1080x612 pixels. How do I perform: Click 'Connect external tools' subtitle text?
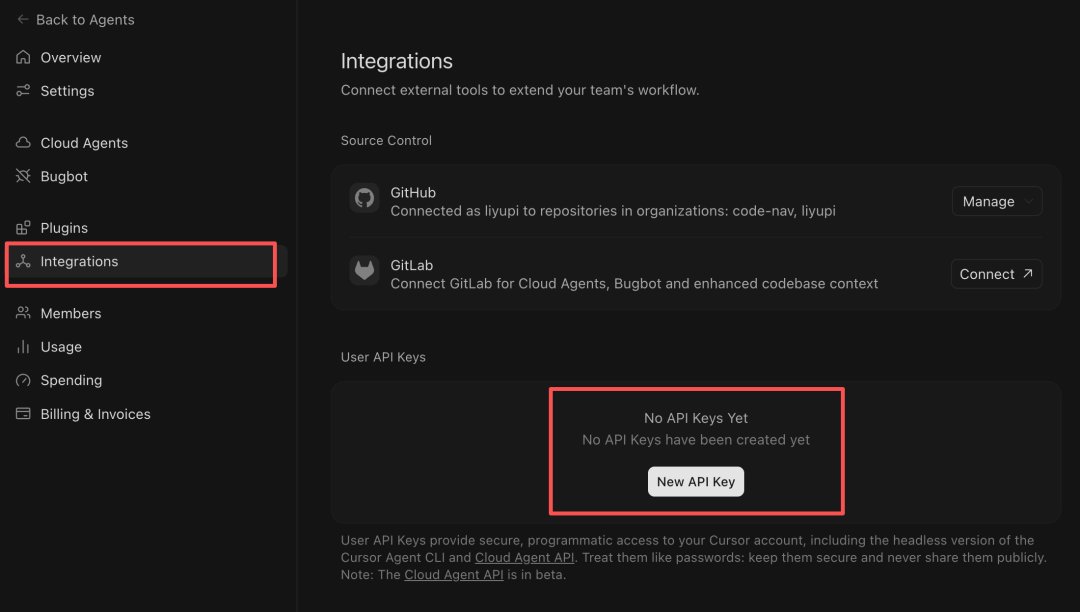[520, 90]
